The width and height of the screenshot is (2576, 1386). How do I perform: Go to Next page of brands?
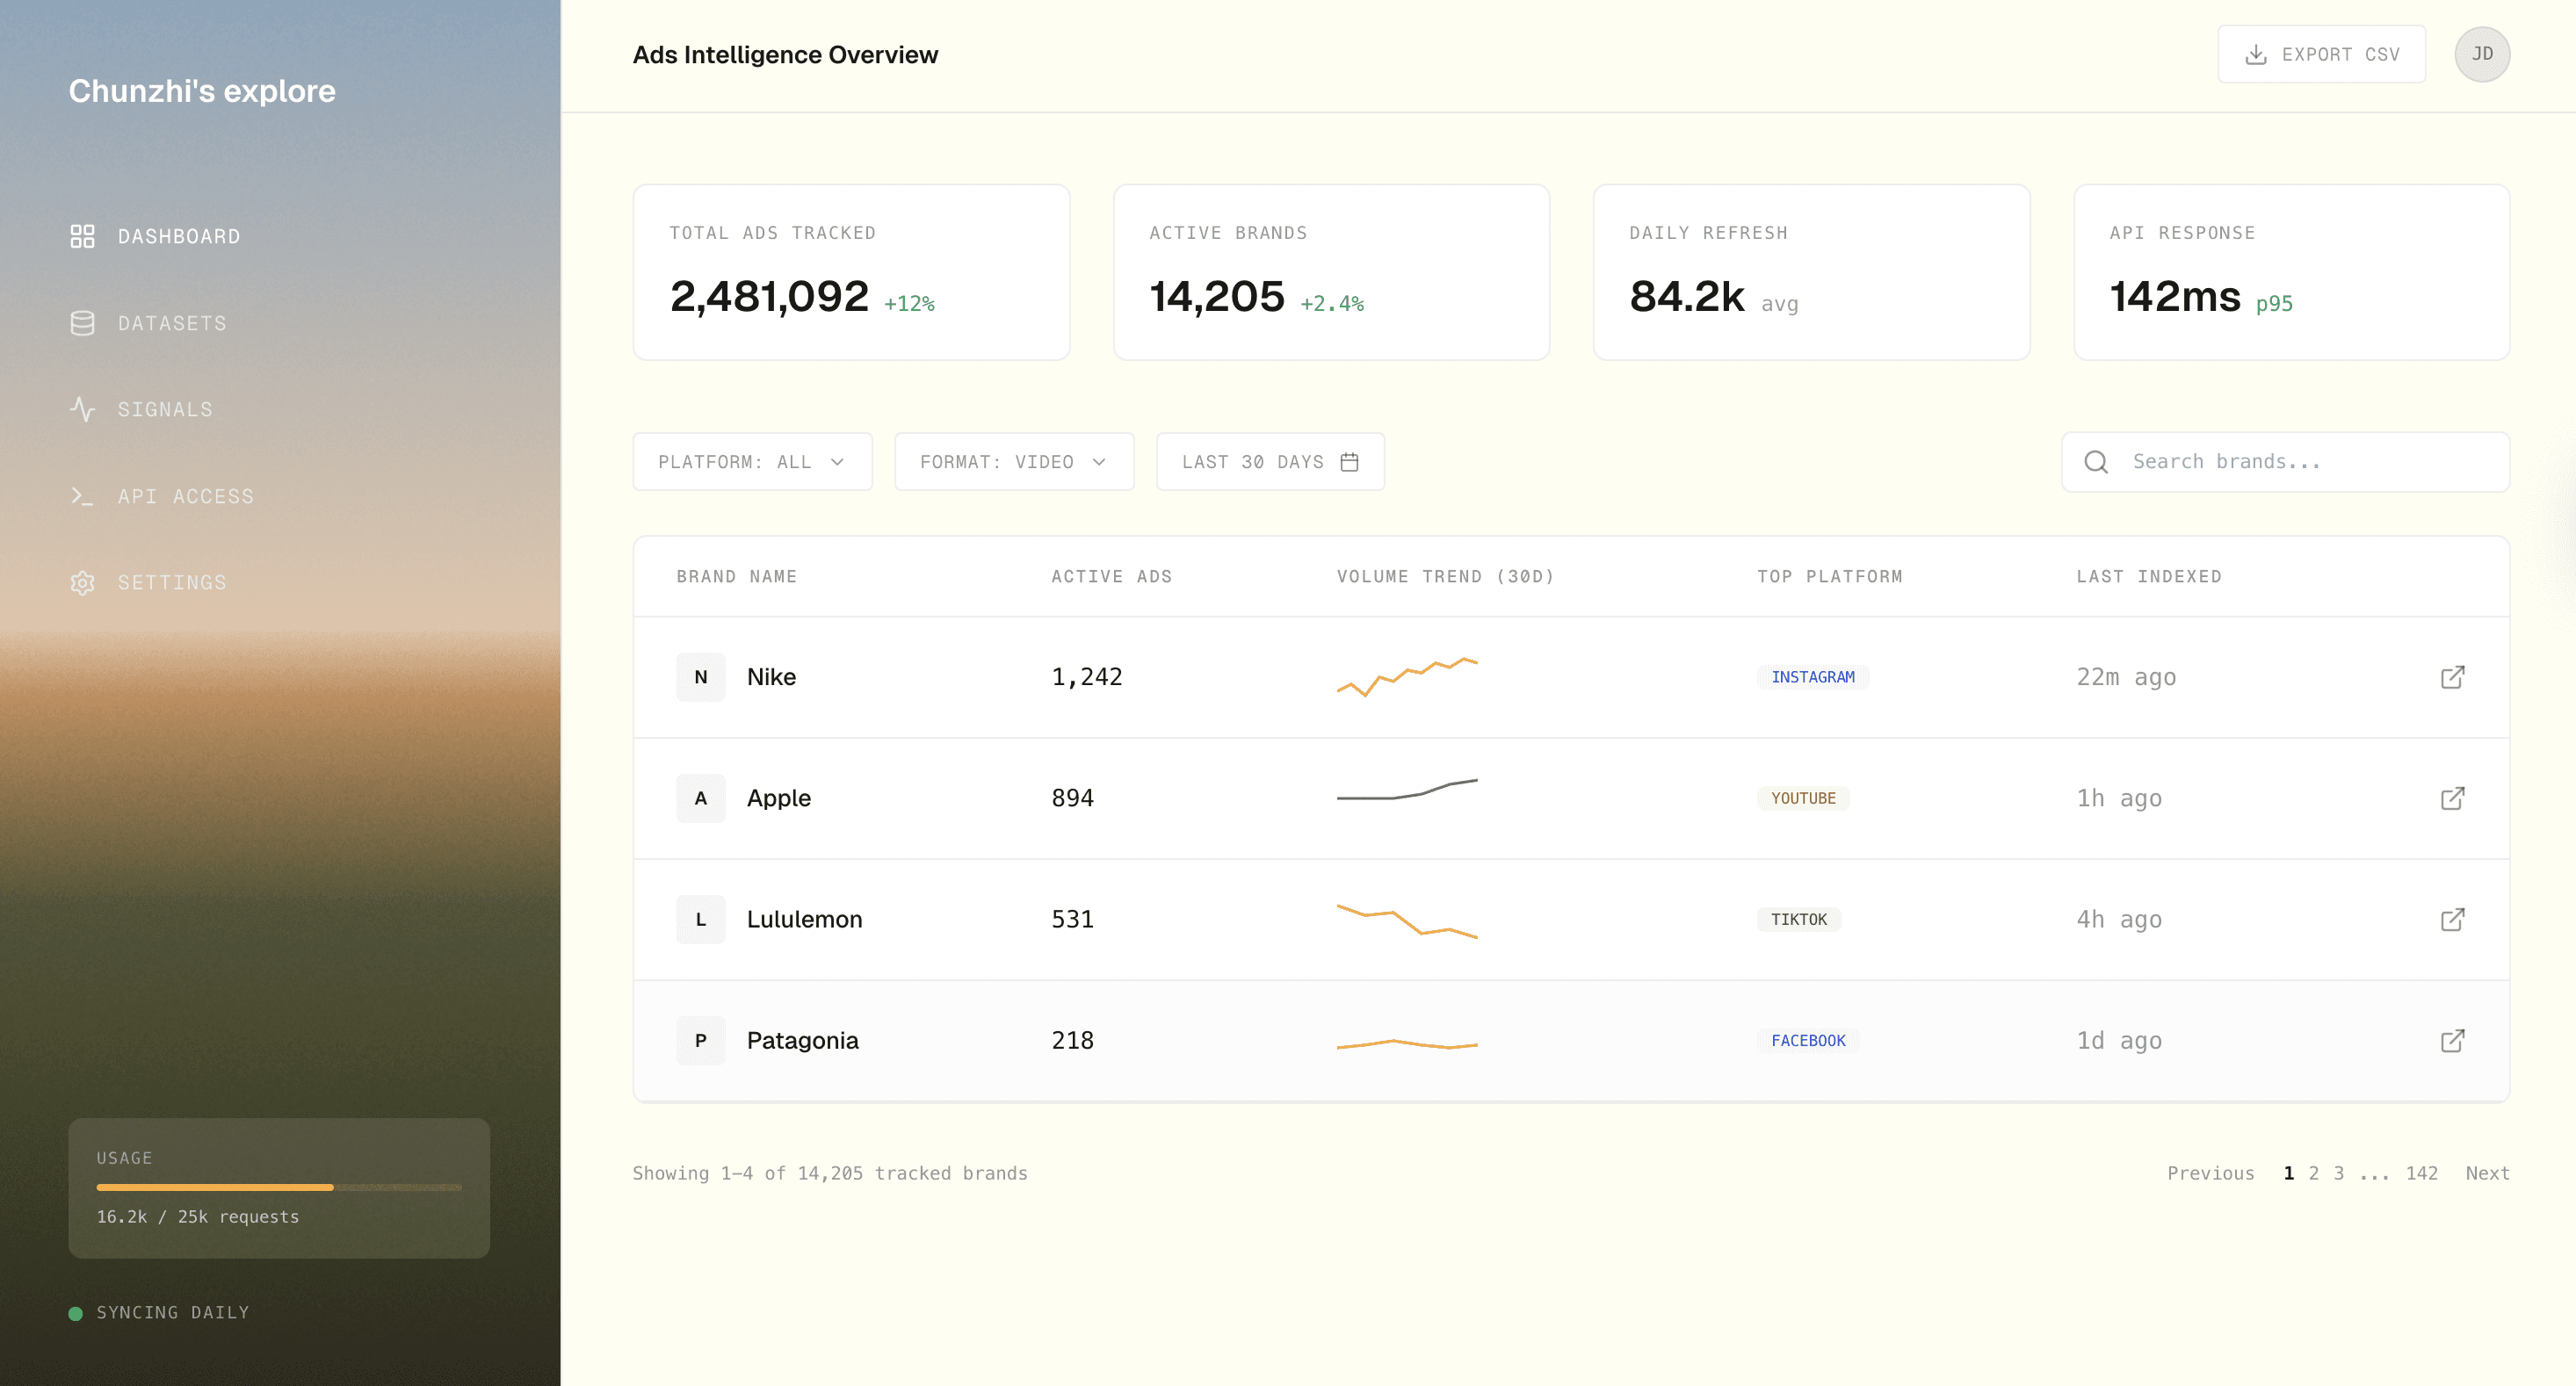coord(2487,1173)
